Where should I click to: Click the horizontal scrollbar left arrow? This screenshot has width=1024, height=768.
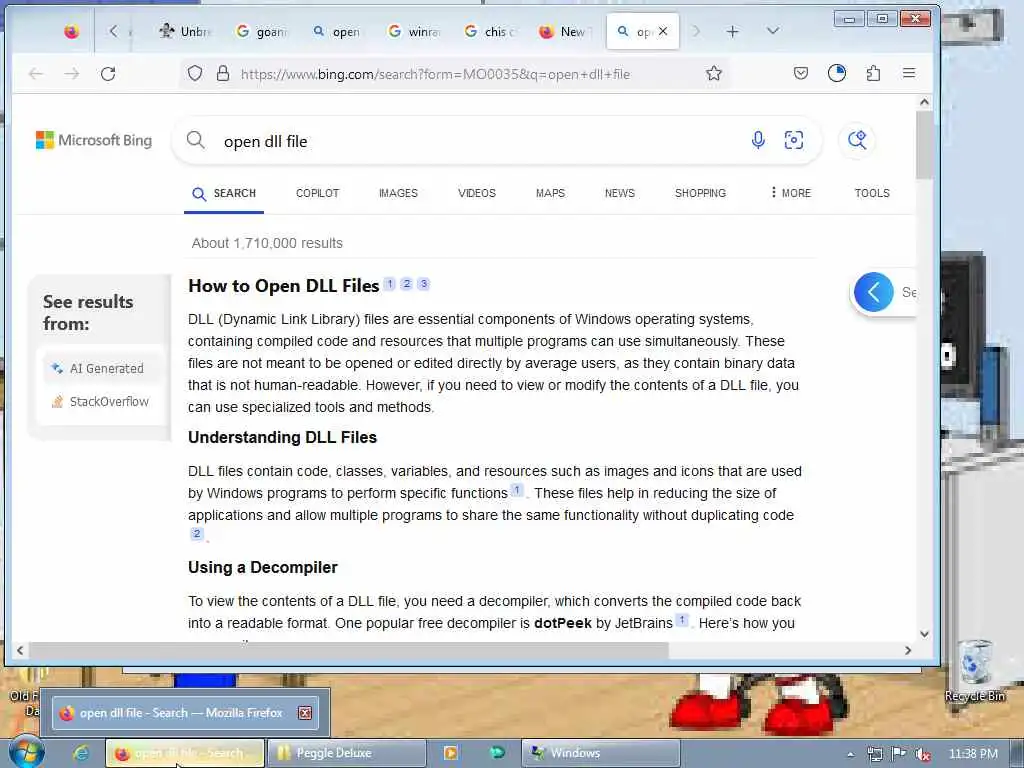pos(20,650)
